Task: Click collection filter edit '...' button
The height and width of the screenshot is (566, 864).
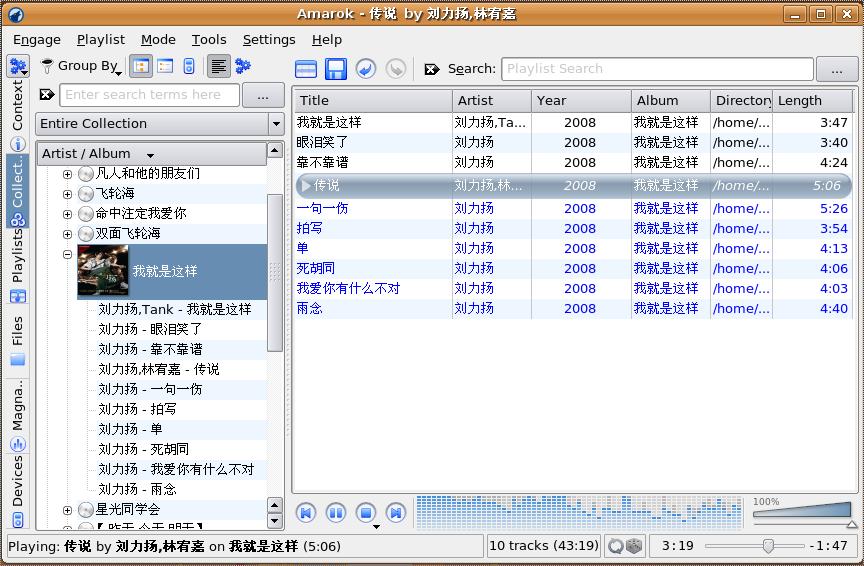Action: [x=263, y=96]
